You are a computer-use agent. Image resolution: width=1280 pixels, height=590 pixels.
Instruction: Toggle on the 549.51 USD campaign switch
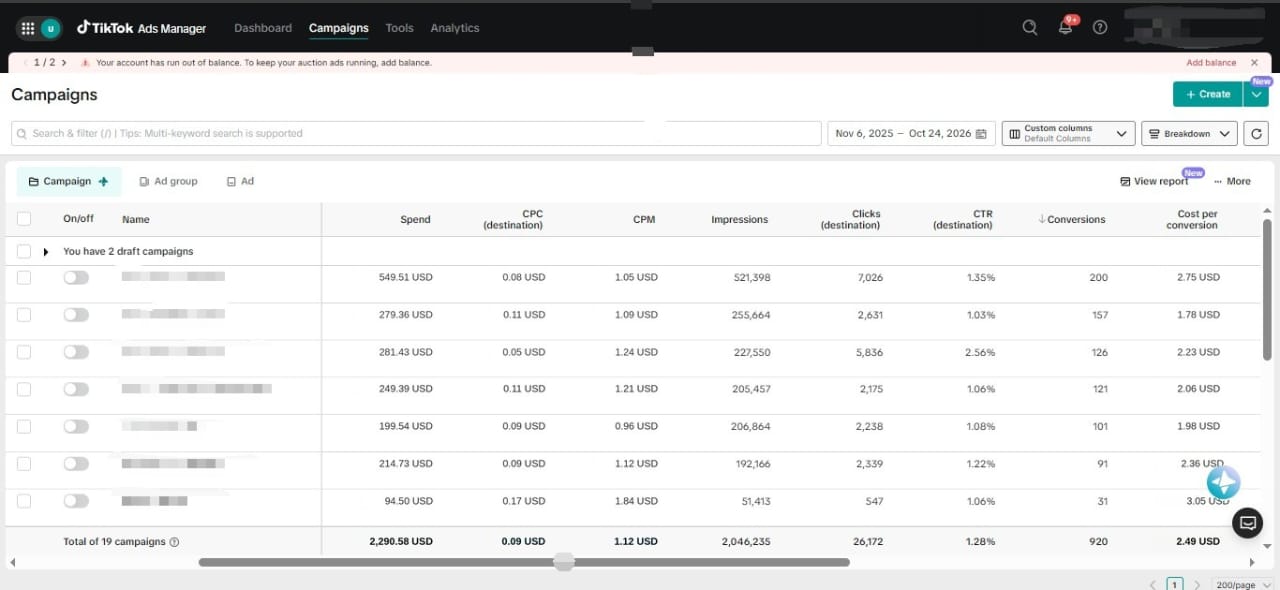click(76, 277)
